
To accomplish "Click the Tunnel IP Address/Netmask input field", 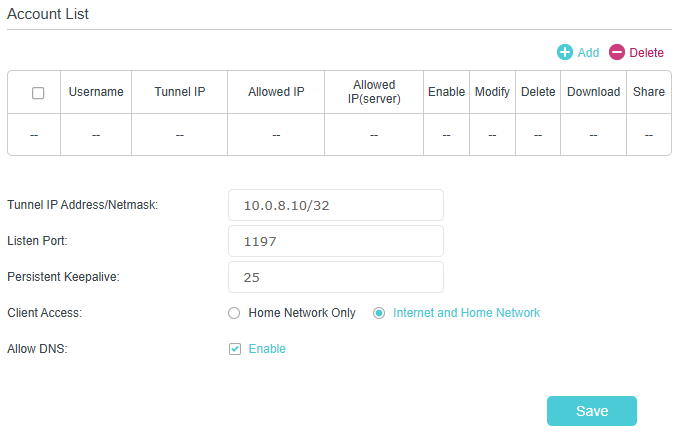I will [x=336, y=205].
